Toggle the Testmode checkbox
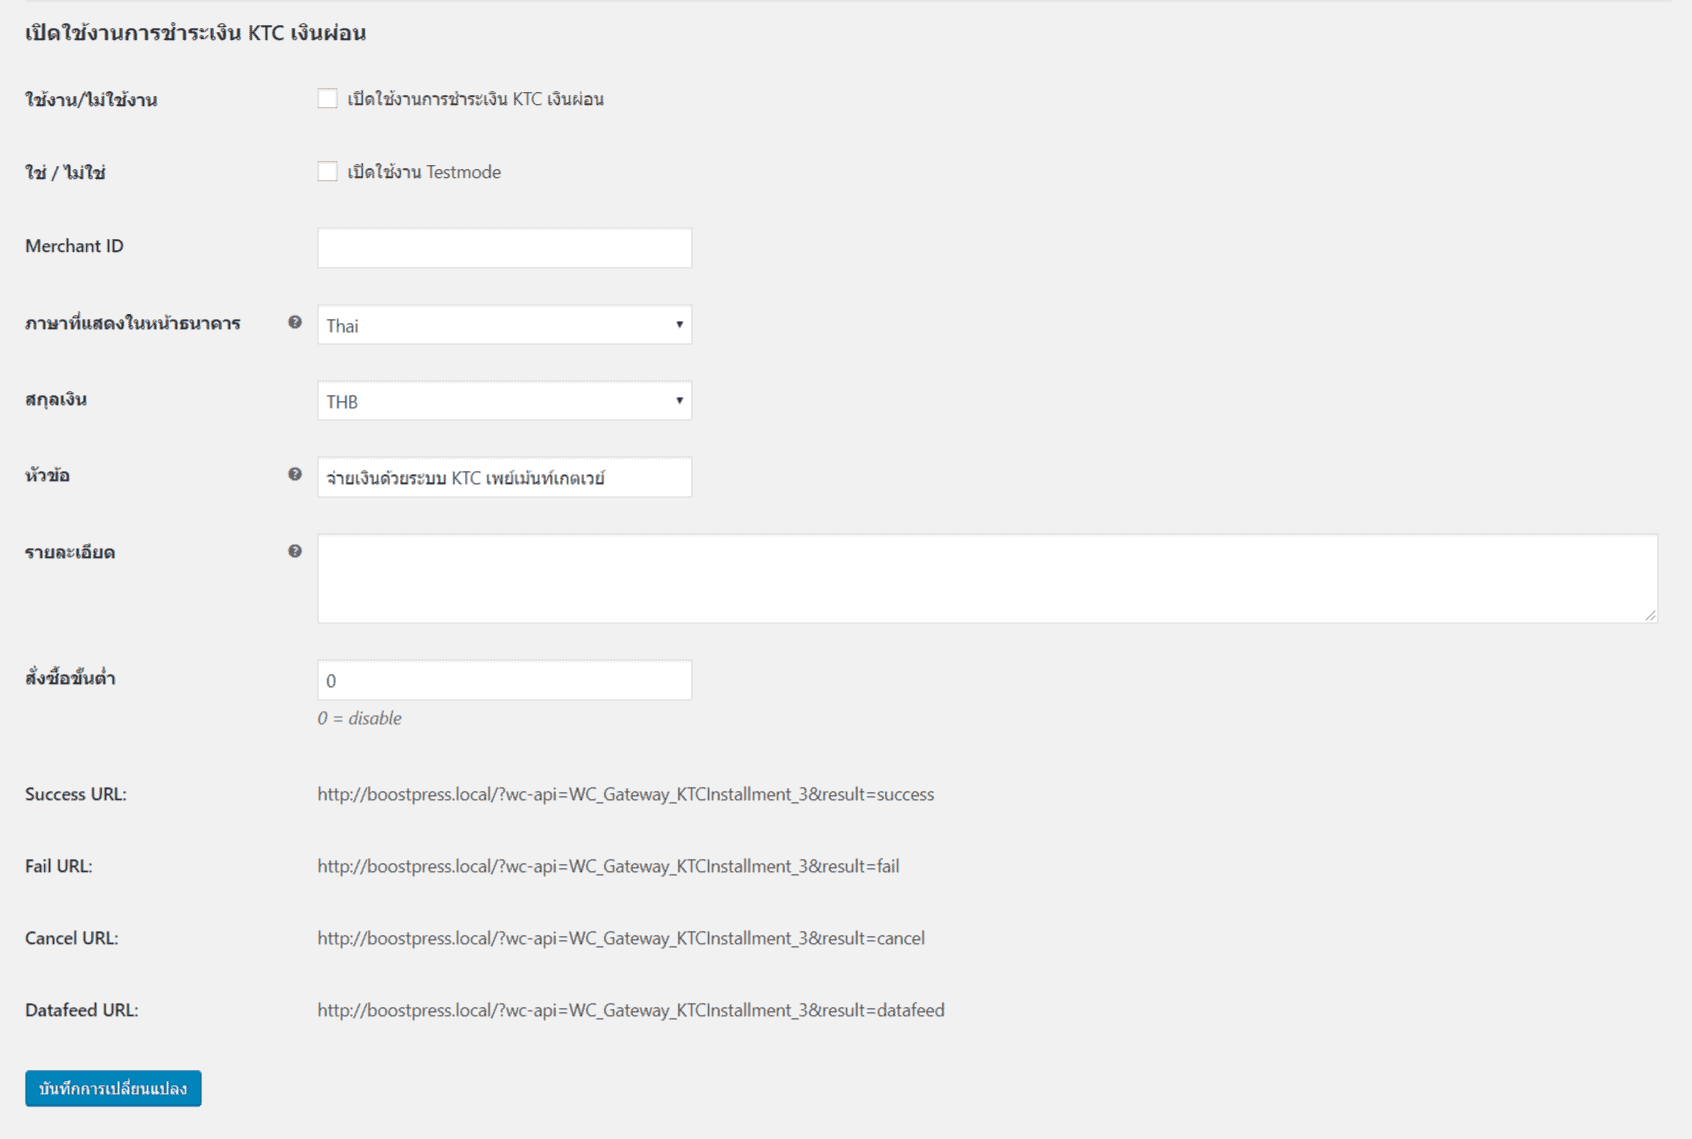This screenshot has width=1692, height=1139. (x=327, y=171)
